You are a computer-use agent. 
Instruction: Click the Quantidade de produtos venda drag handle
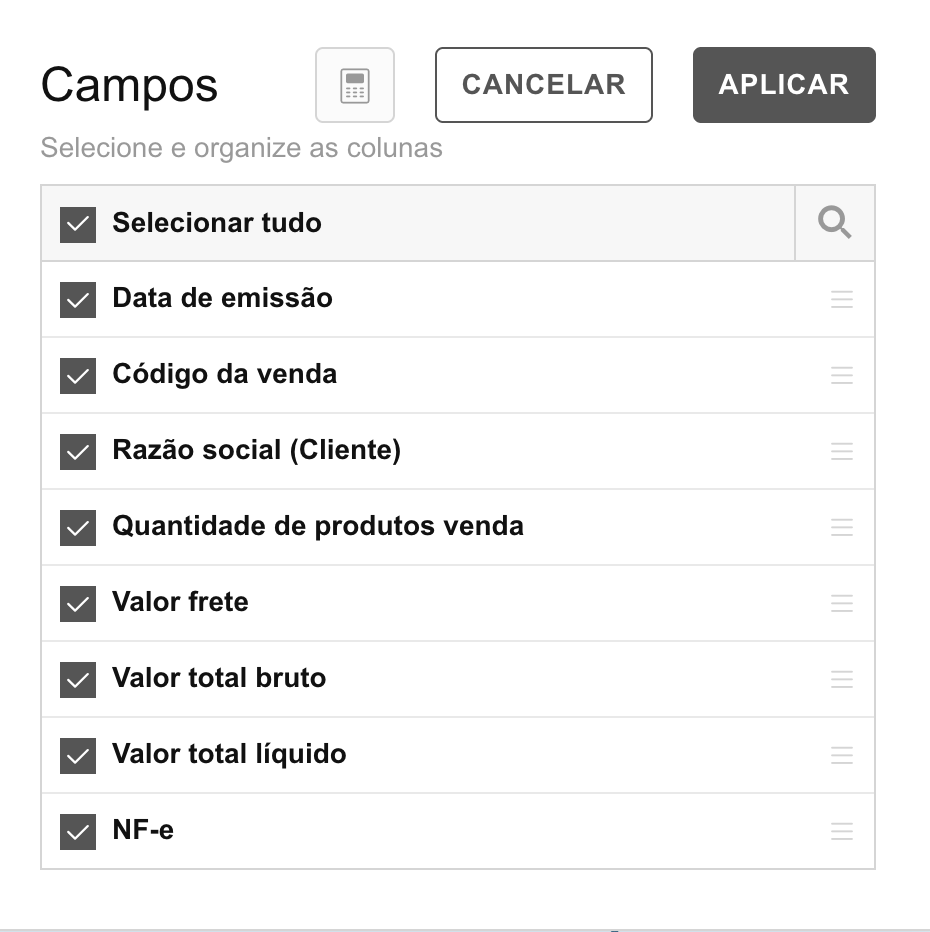841,527
